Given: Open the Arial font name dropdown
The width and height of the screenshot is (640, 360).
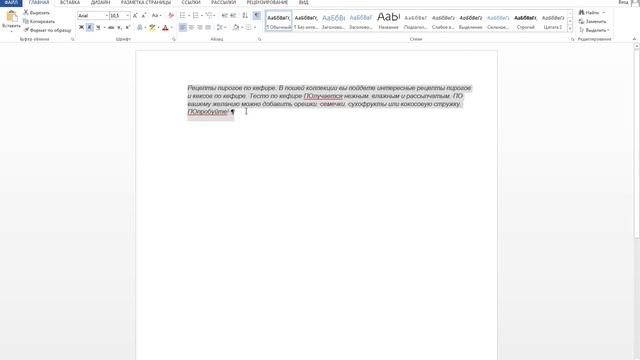Looking at the screenshot, I should (x=107, y=16).
